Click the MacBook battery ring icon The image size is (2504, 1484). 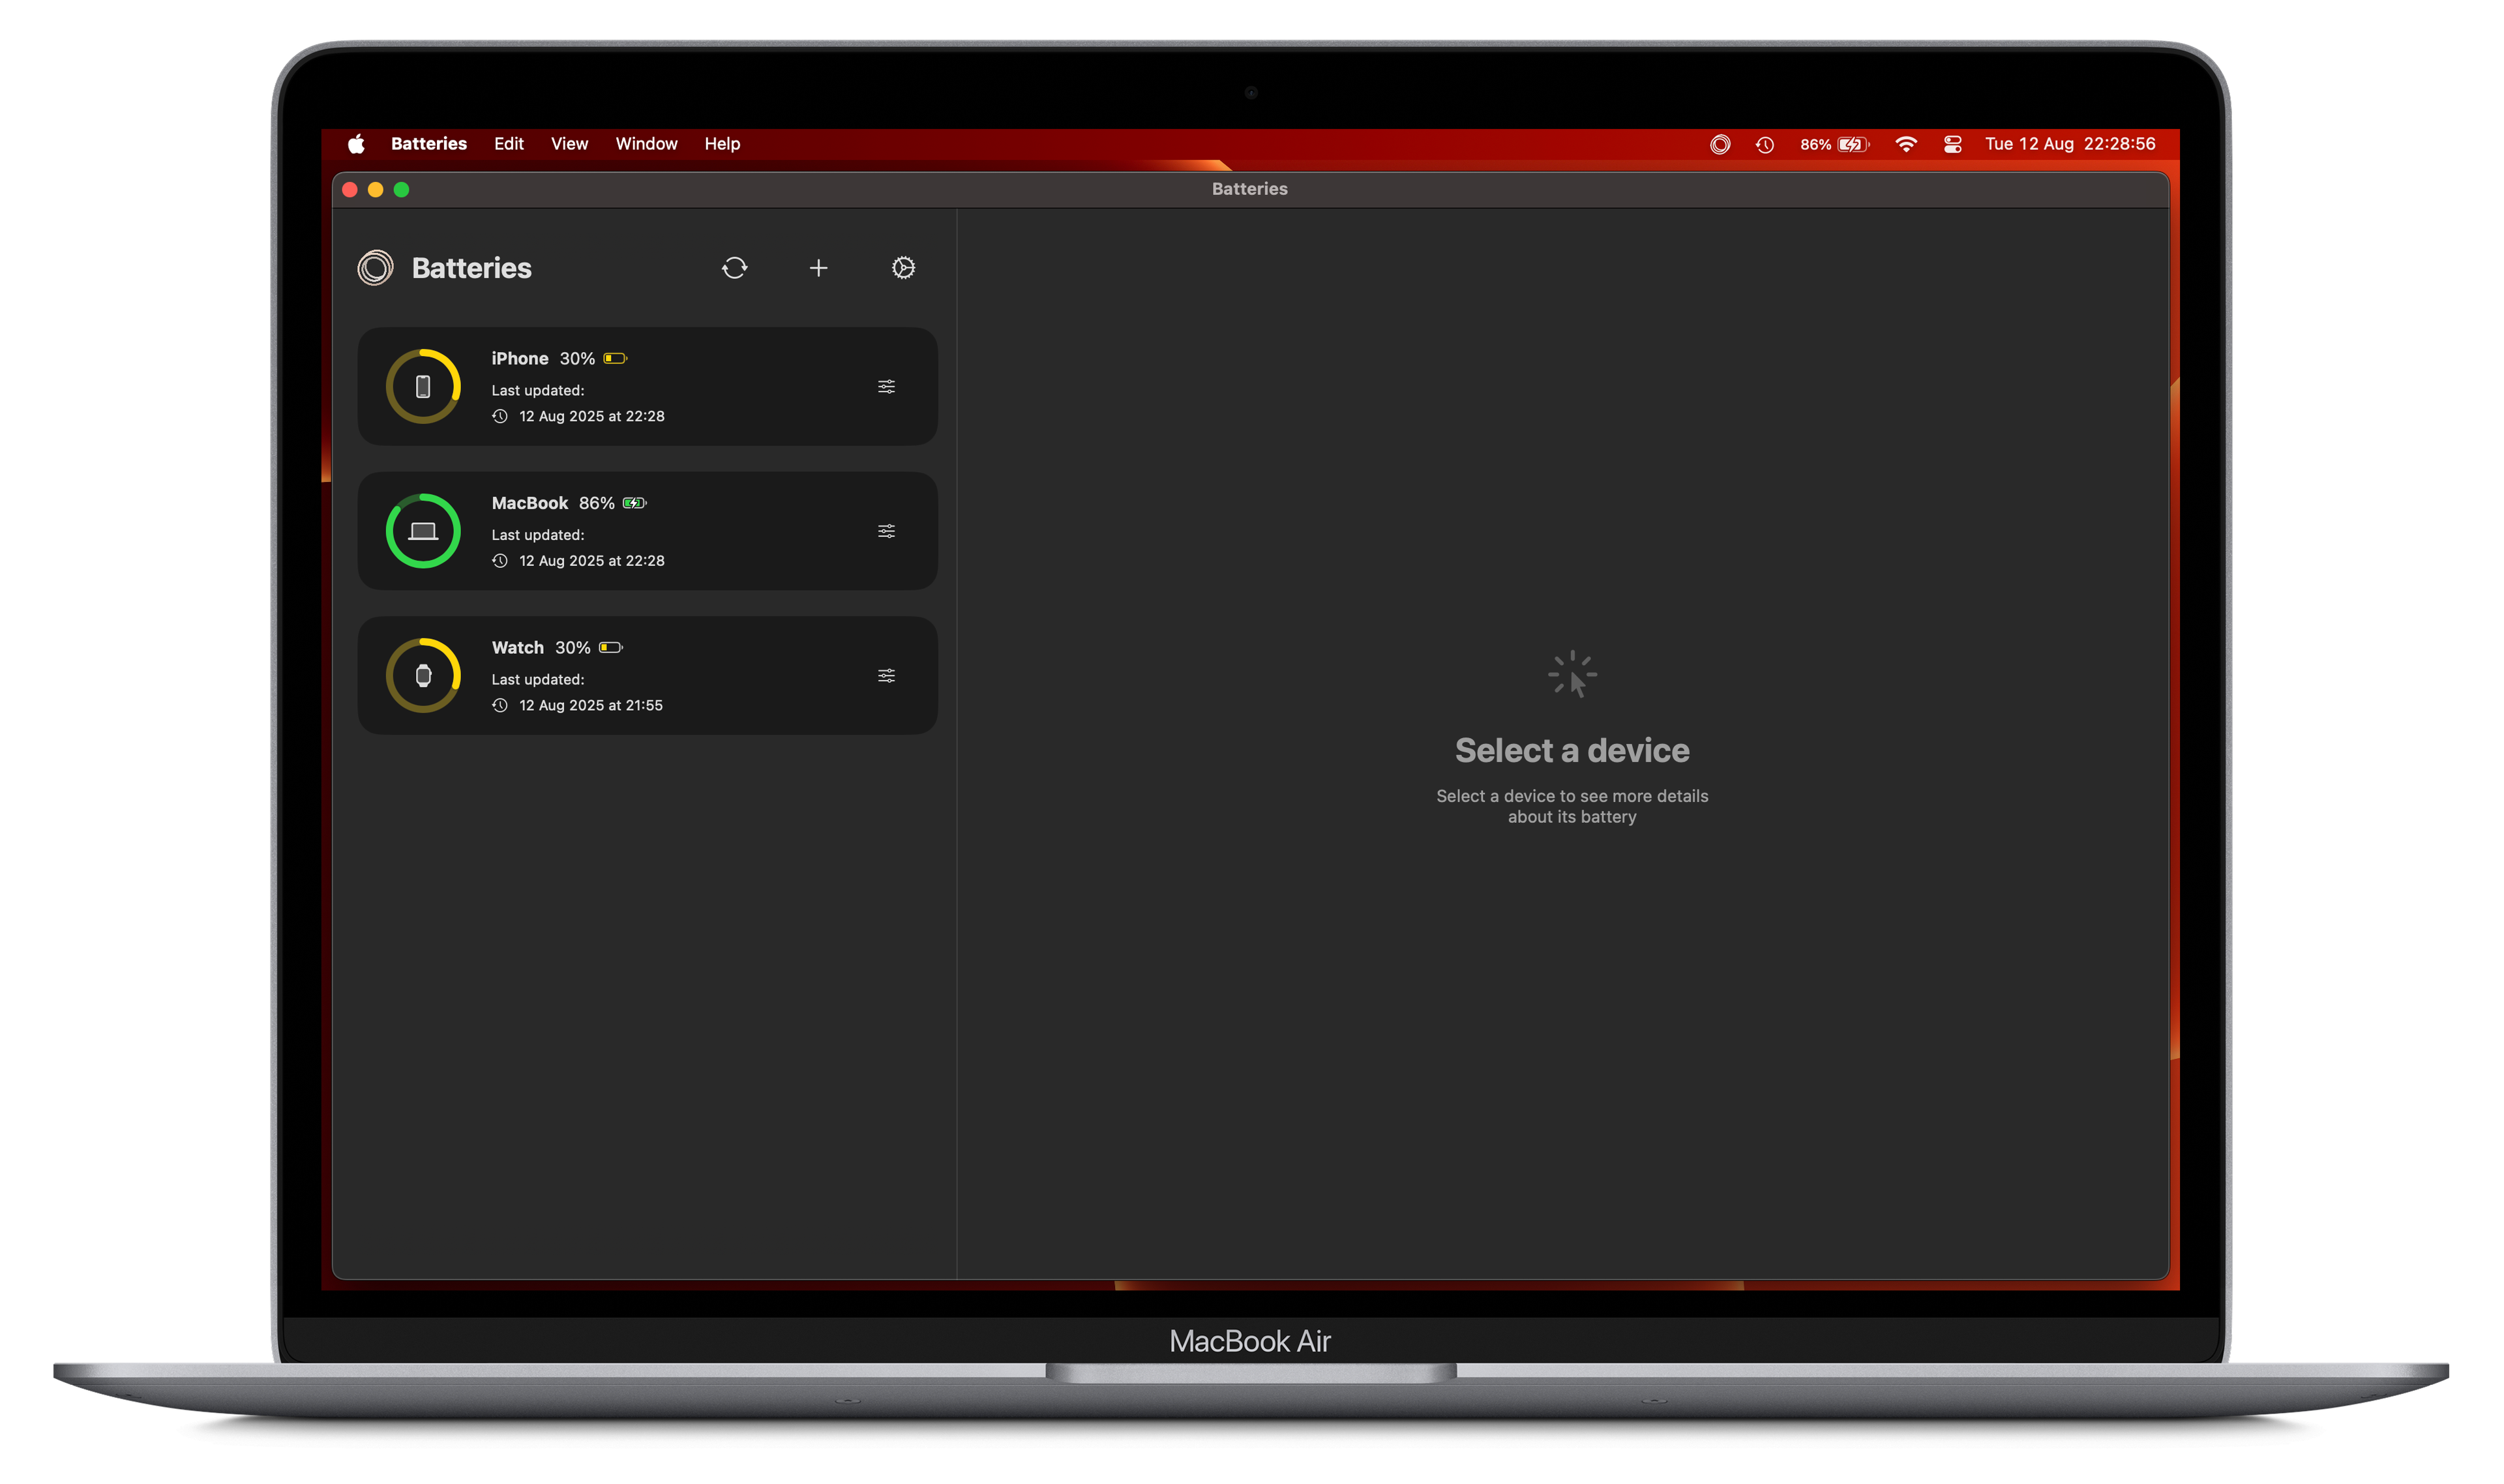[x=423, y=531]
